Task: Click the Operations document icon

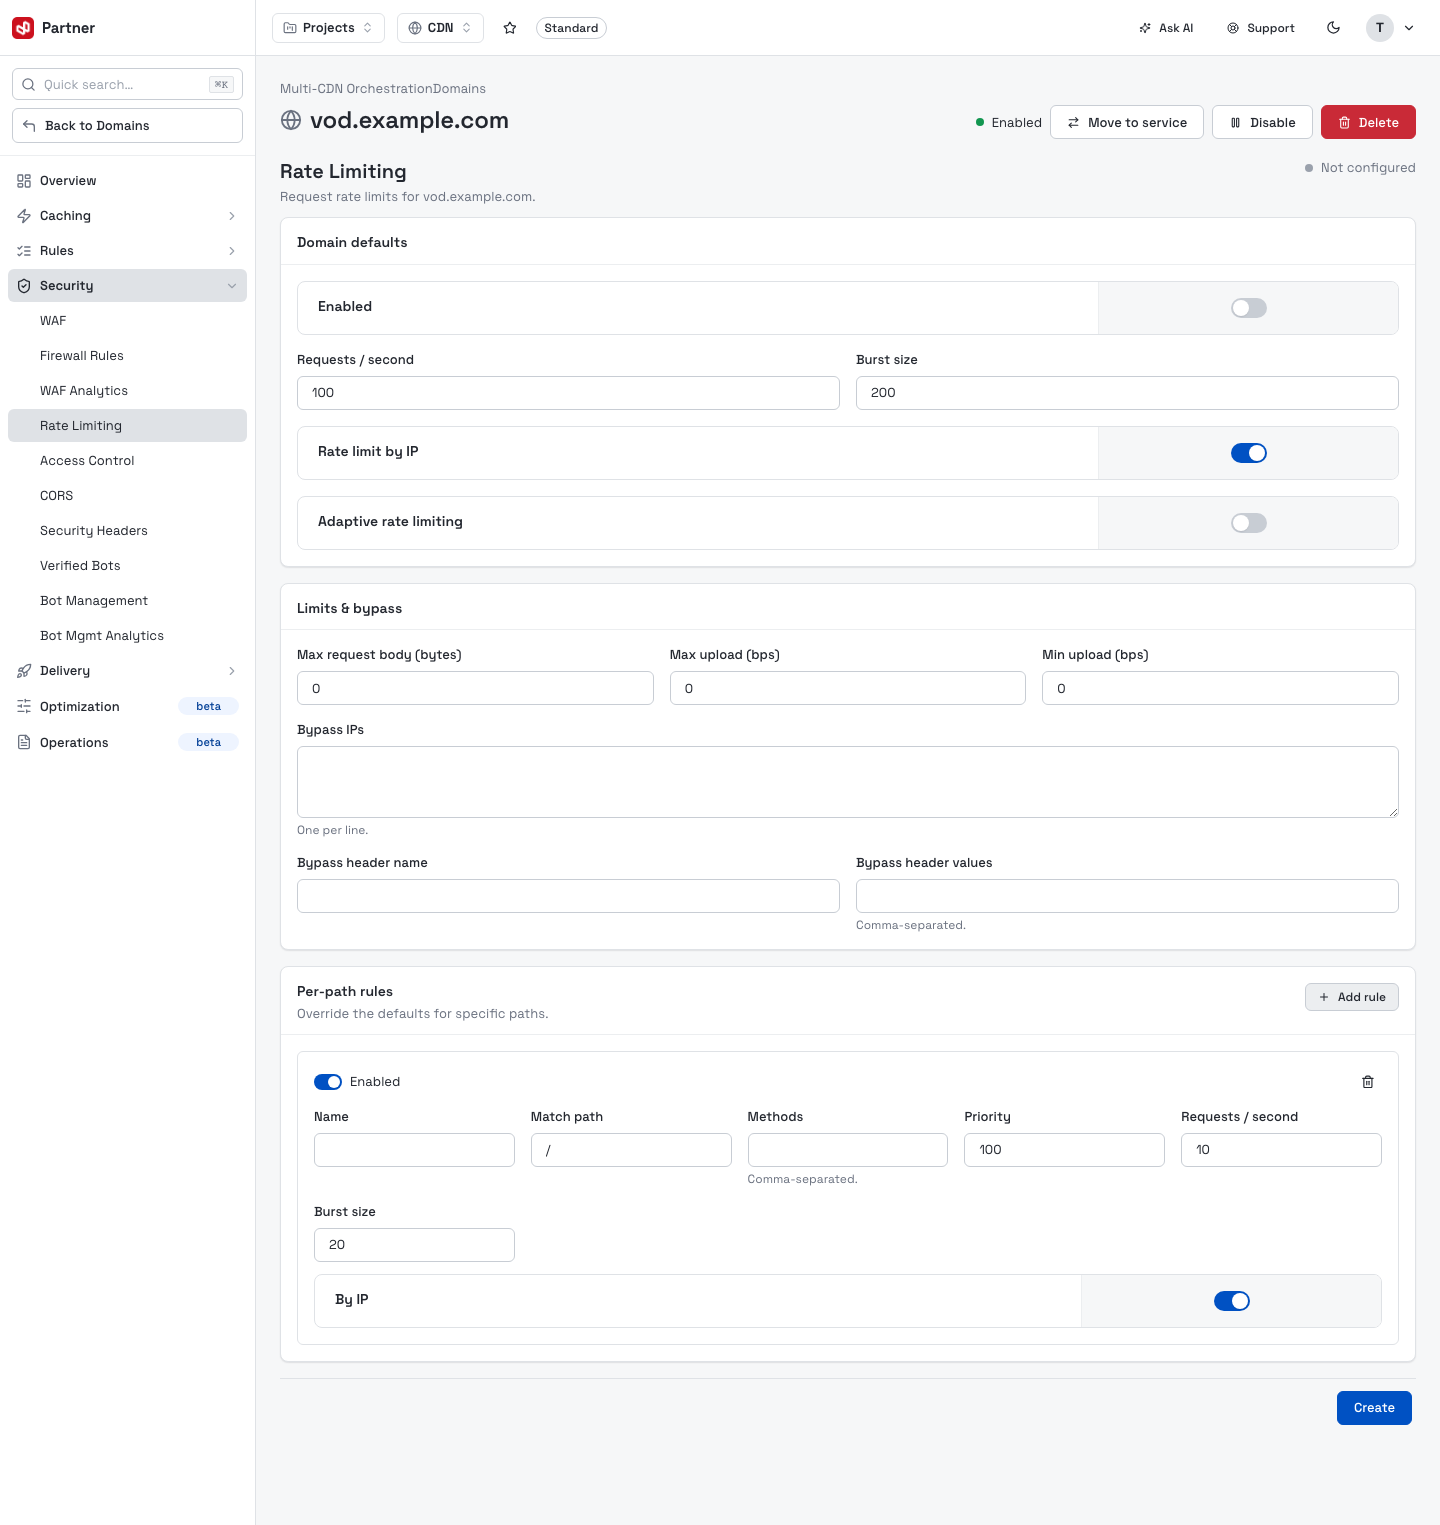Action: (24, 743)
